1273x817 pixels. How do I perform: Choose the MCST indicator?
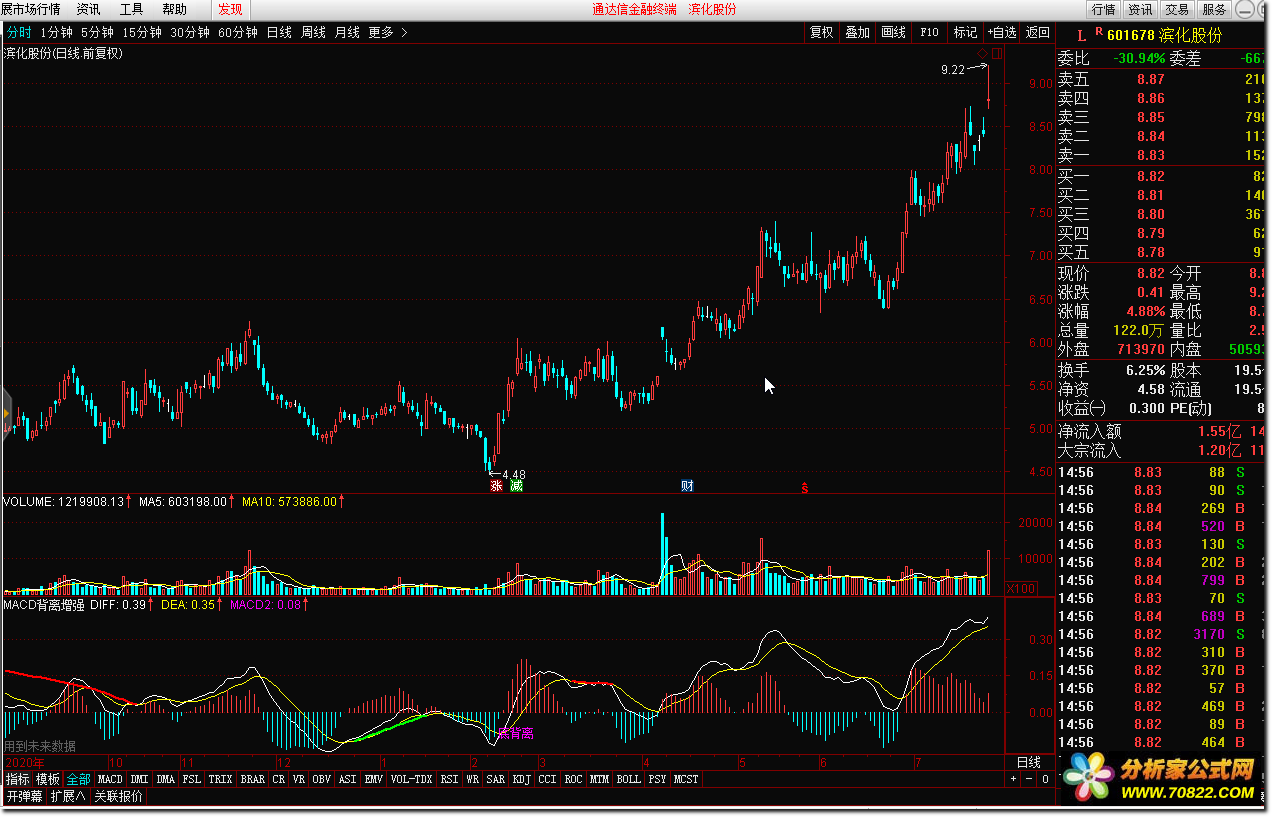pyautogui.click(x=686, y=779)
